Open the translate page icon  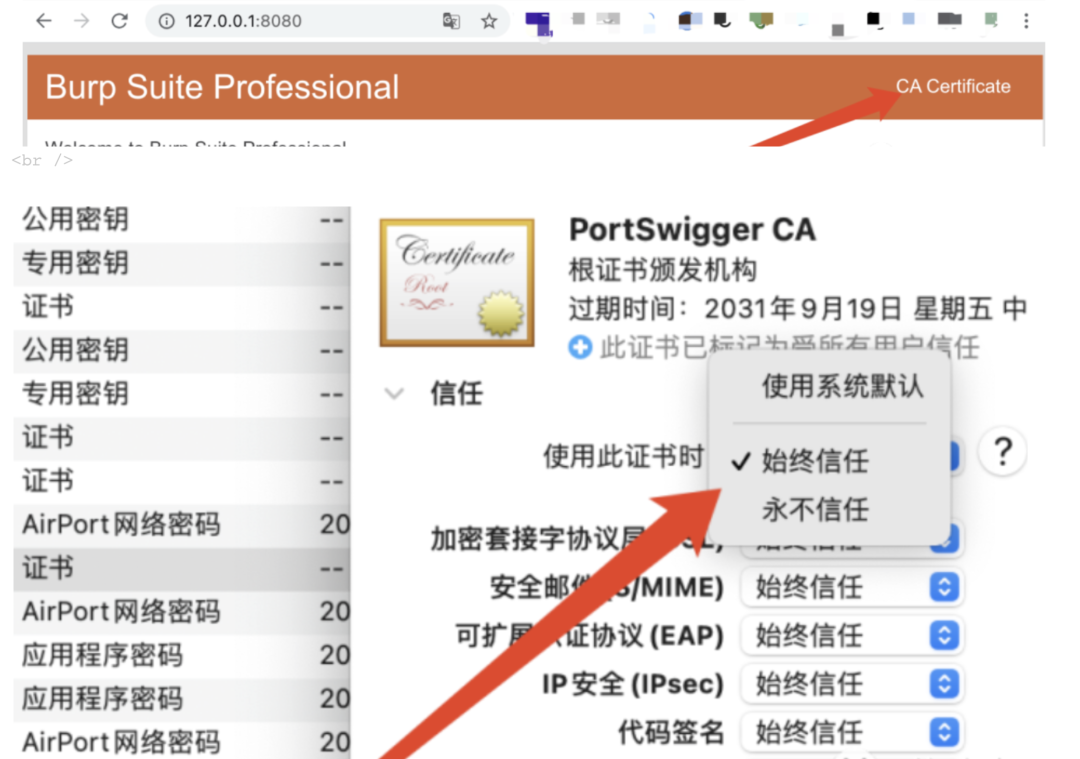coord(451,21)
